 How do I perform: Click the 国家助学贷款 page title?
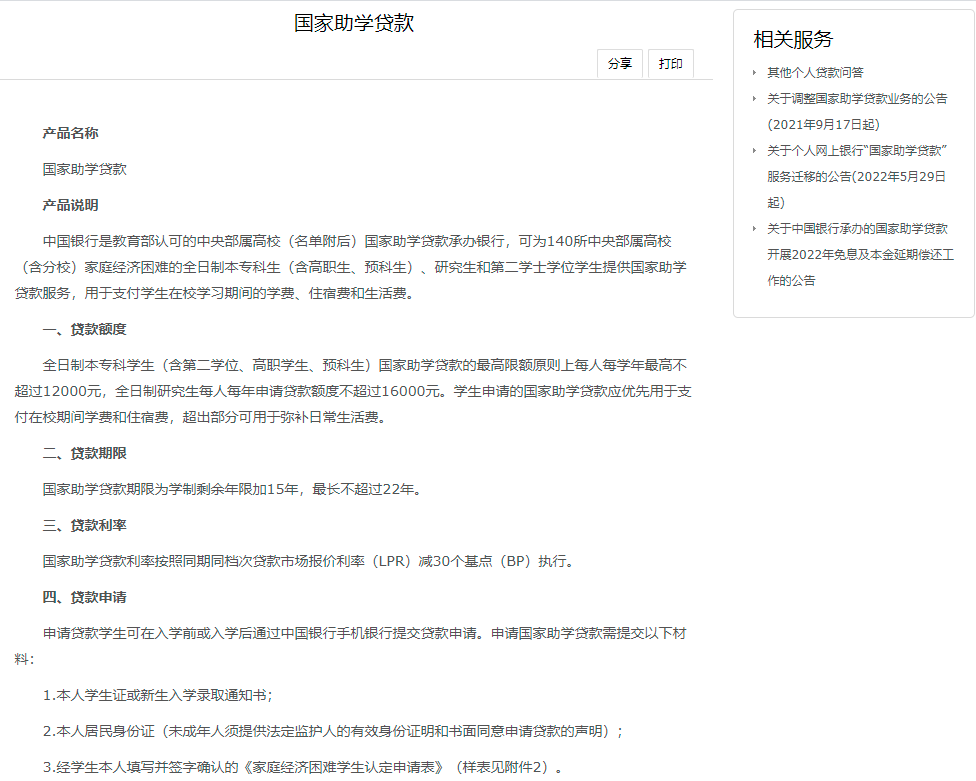pyautogui.click(x=354, y=23)
